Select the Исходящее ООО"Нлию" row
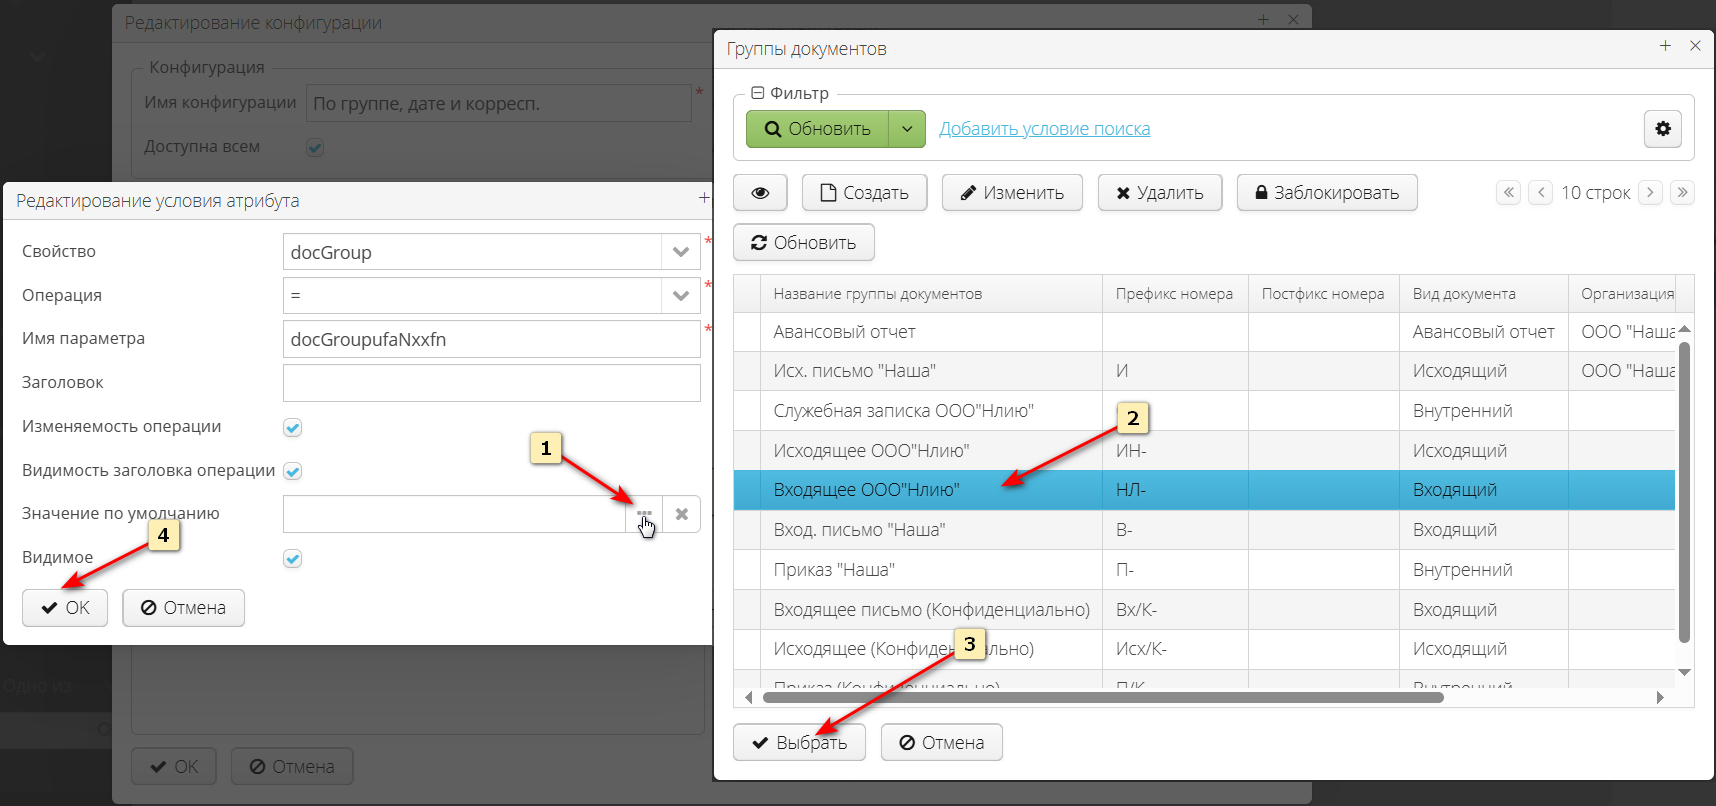 click(x=1204, y=451)
